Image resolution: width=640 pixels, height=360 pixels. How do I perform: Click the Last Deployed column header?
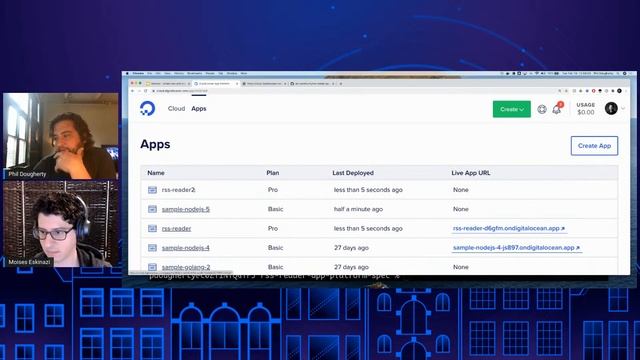pyautogui.click(x=353, y=173)
